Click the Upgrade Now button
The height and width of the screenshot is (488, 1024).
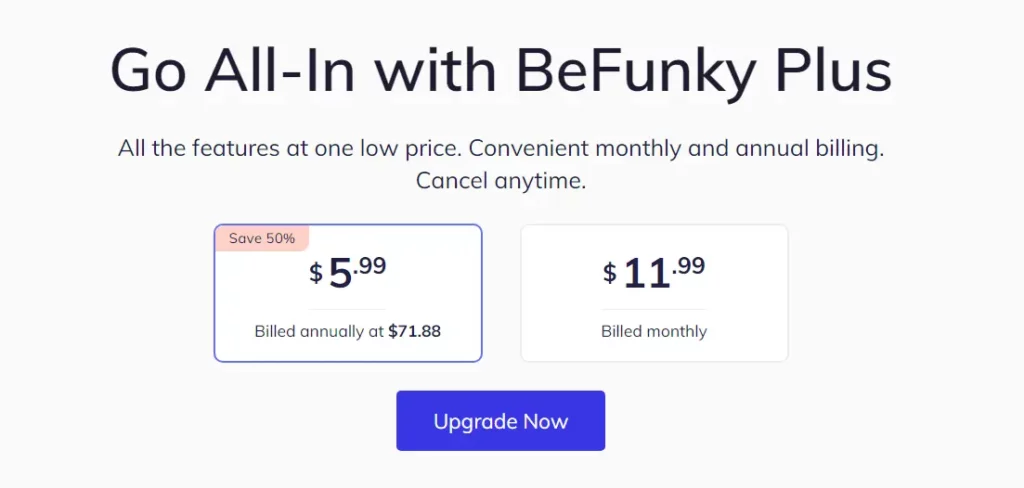point(500,421)
